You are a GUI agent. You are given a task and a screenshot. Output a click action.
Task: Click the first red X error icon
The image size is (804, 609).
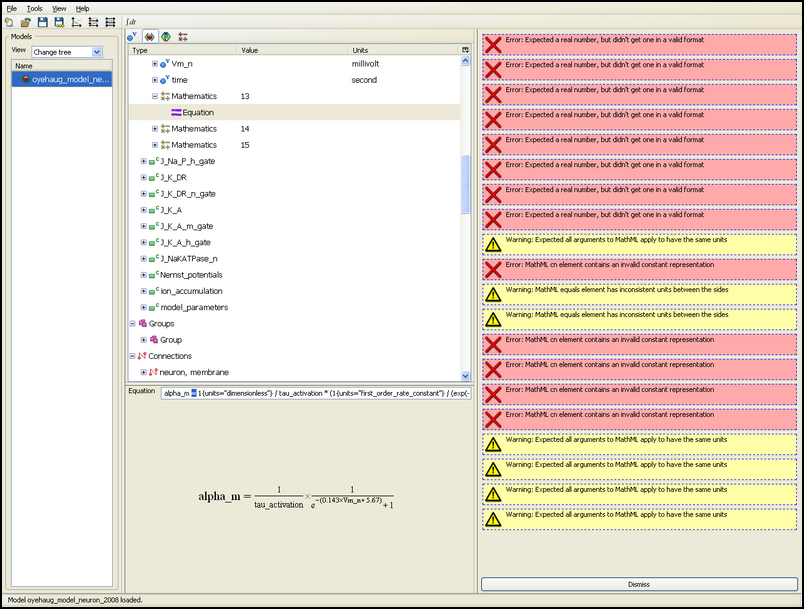[x=493, y=45]
